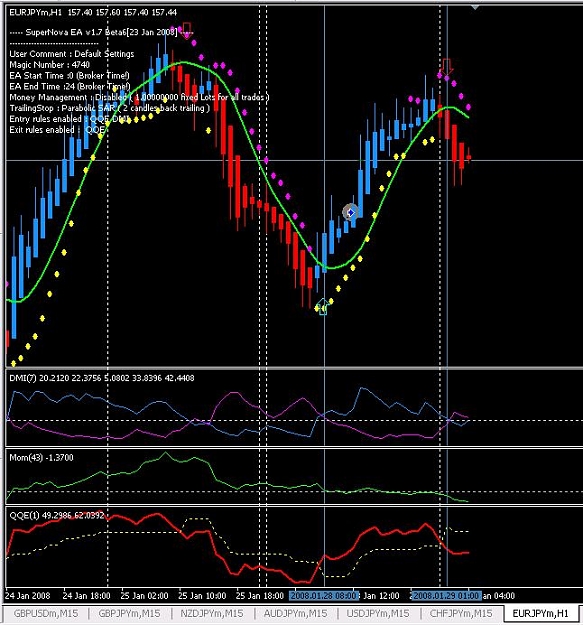
Task: Select the USDJPYm,M15 chart tab
Action: (378, 613)
